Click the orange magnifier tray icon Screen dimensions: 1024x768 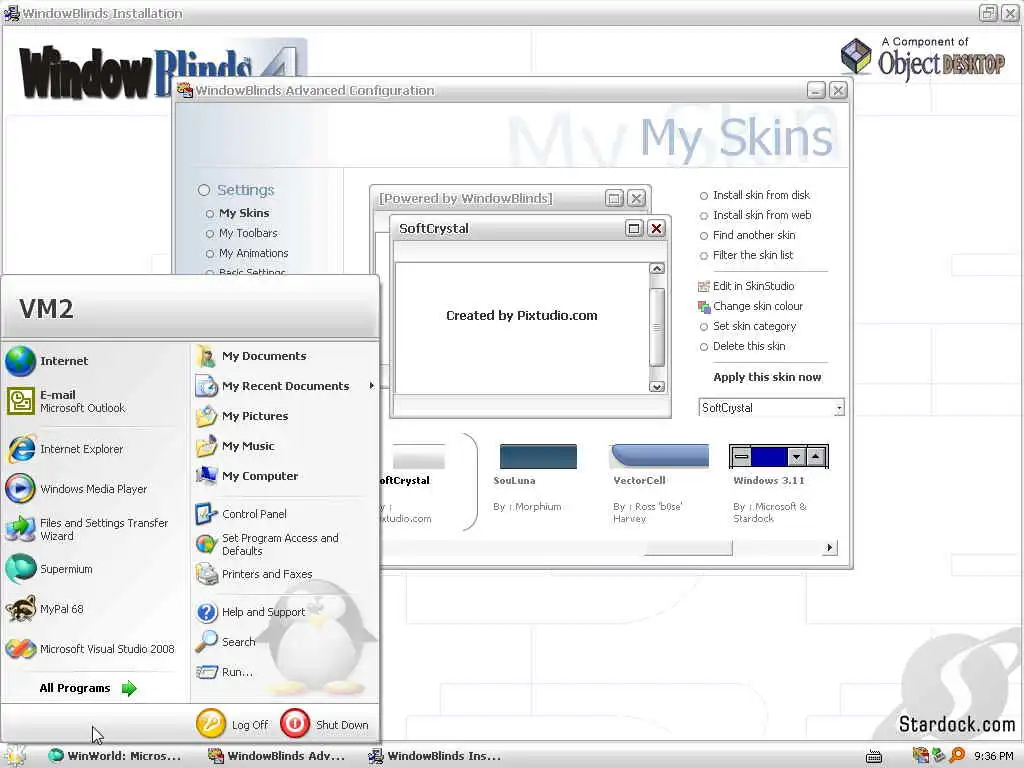click(x=957, y=756)
